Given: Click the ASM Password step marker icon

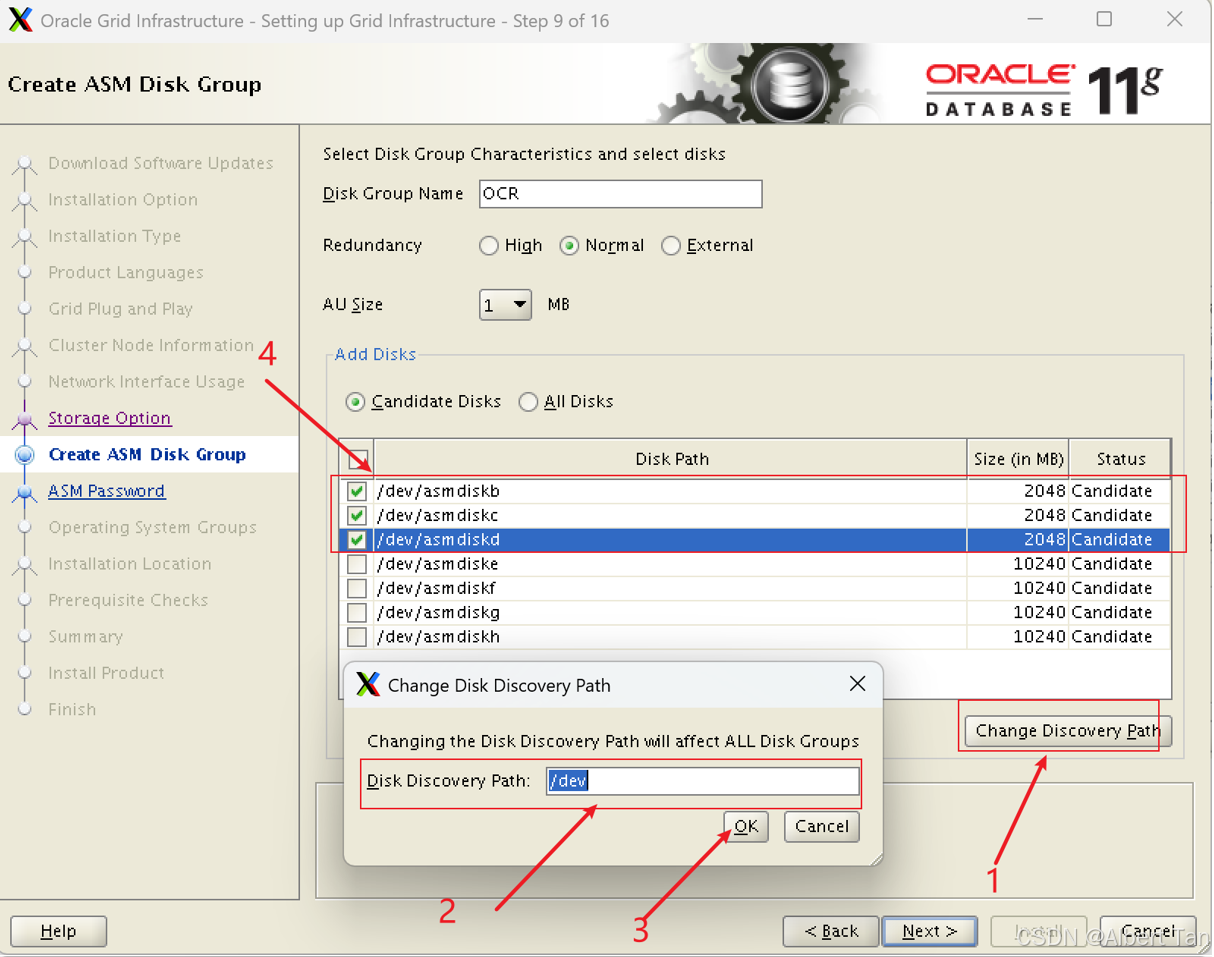Looking at the screenshot, I should (x=25, y=492).
